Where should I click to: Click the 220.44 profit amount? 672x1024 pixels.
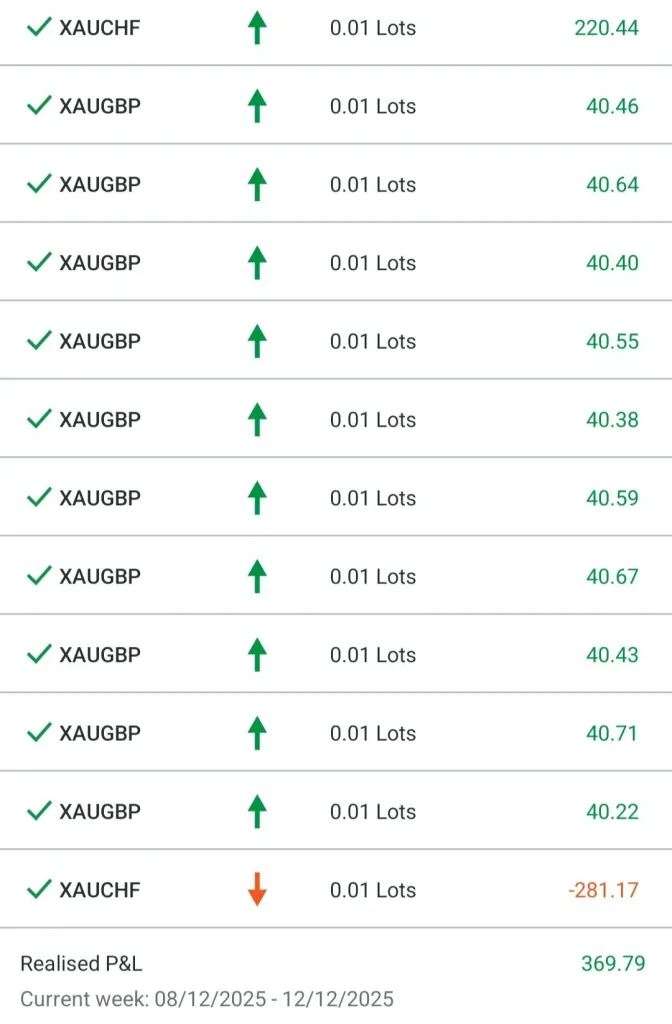coord(606,27)
